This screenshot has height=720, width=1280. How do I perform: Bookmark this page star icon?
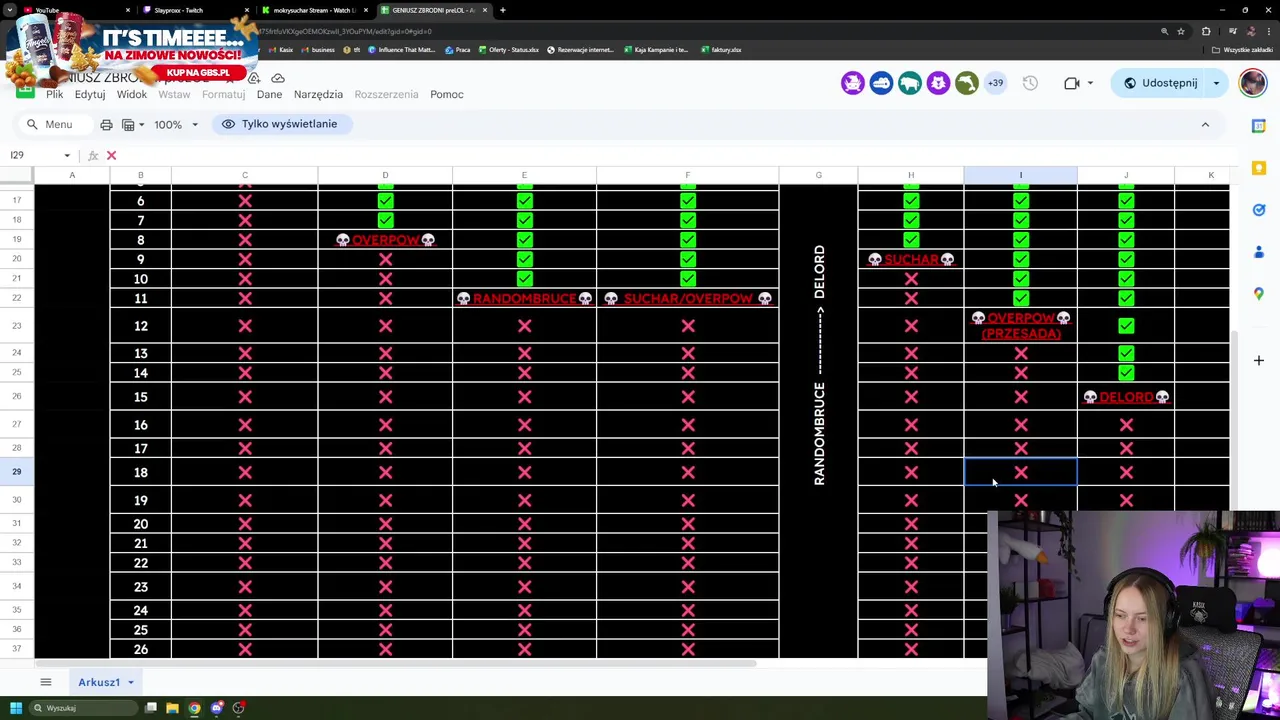1181,31
